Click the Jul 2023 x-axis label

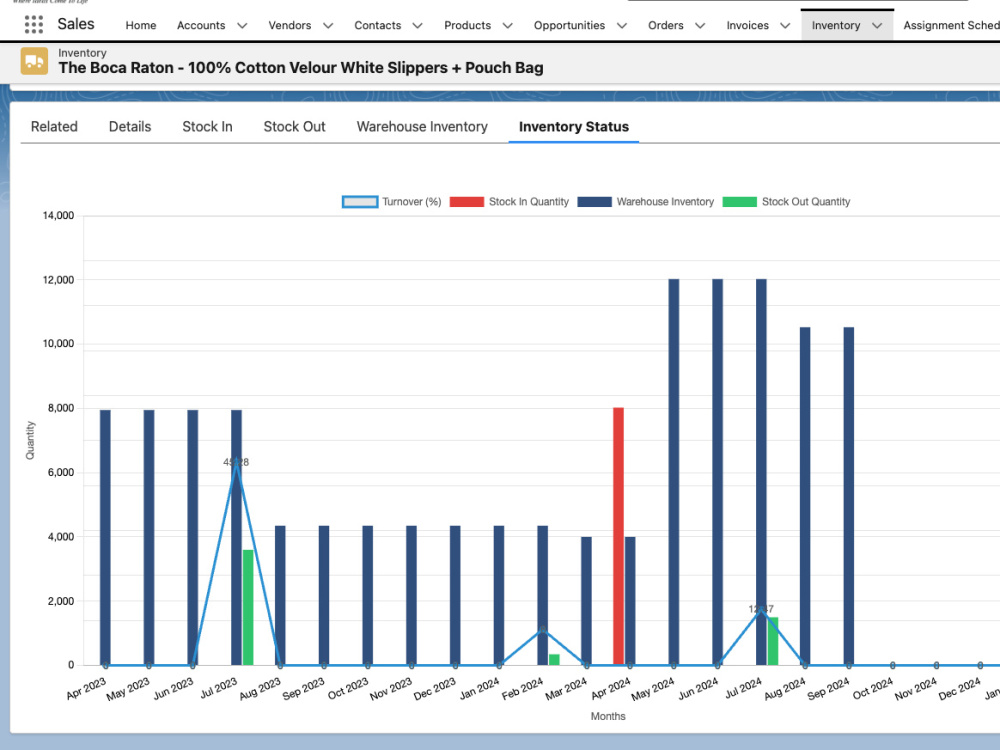219,689
